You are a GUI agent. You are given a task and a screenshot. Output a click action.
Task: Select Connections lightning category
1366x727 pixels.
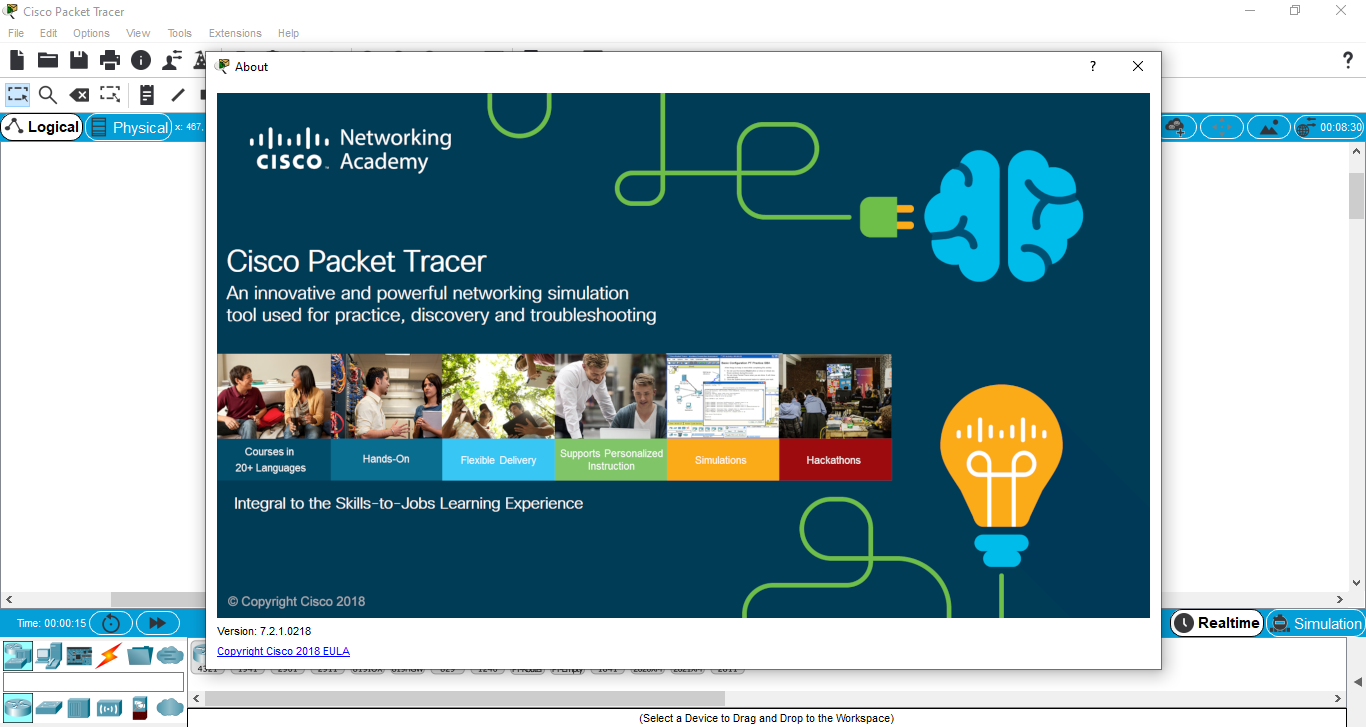(109, 655)
